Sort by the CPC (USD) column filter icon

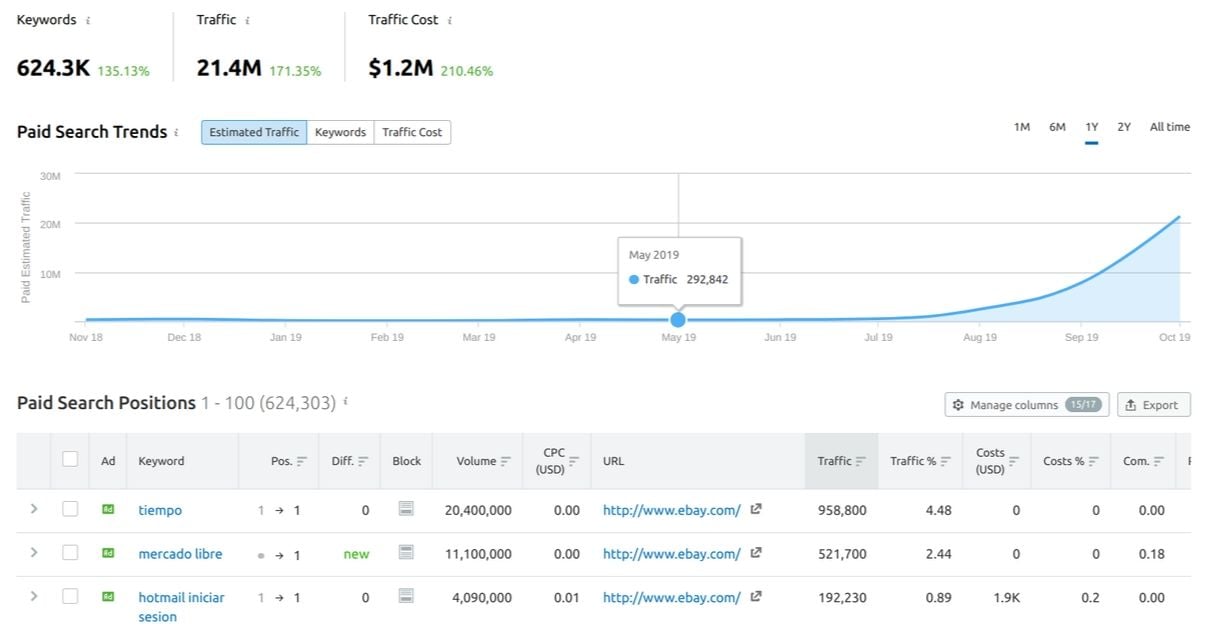point(575,461)
